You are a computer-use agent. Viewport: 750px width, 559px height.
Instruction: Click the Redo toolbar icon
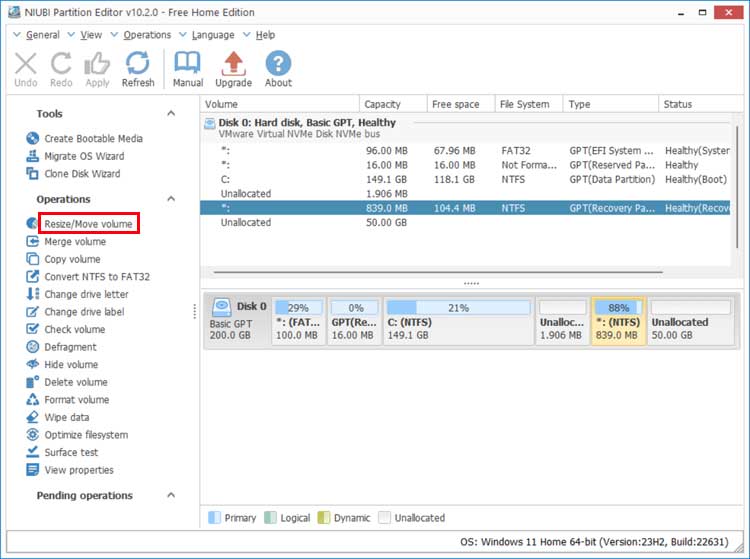tap(61, 64)
